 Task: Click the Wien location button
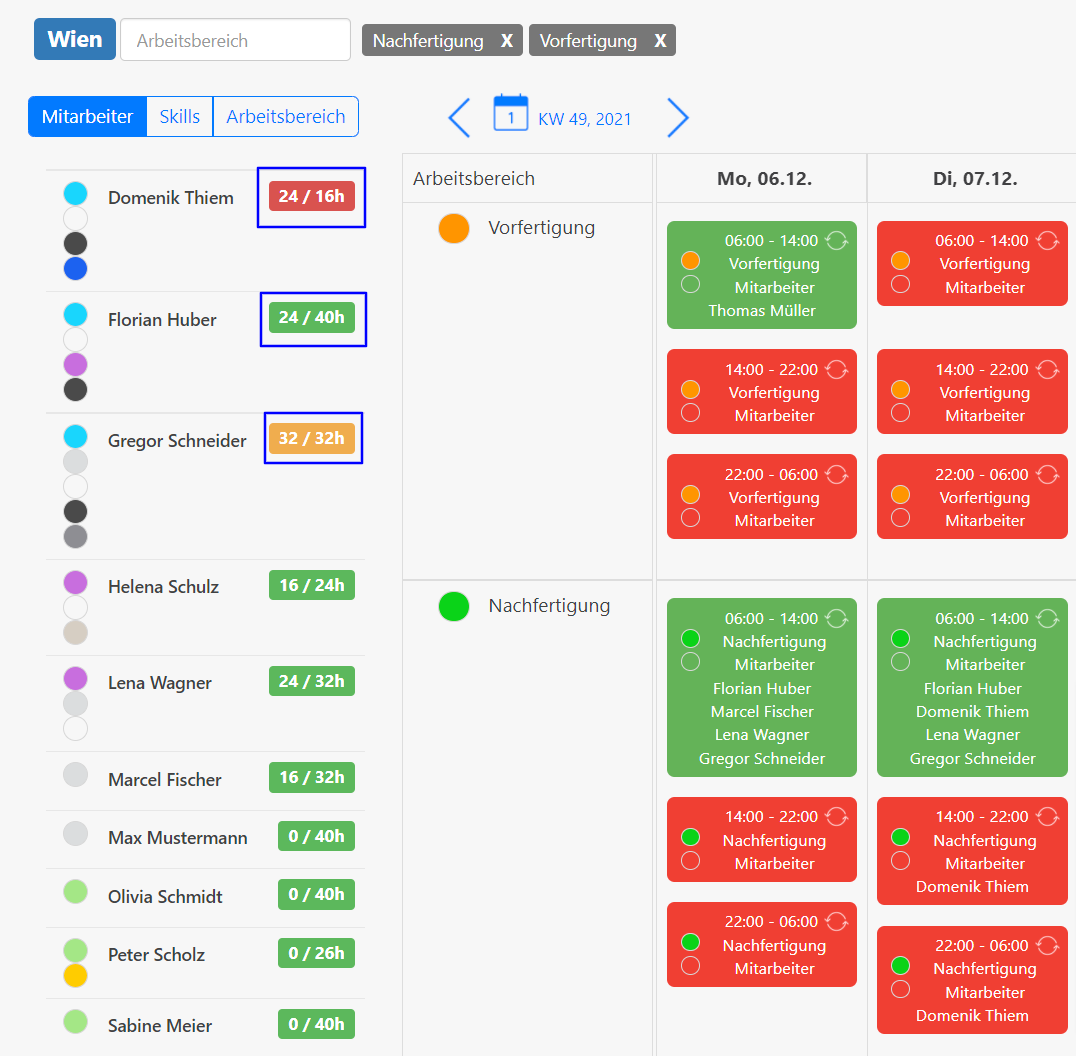tap(75, 40)
